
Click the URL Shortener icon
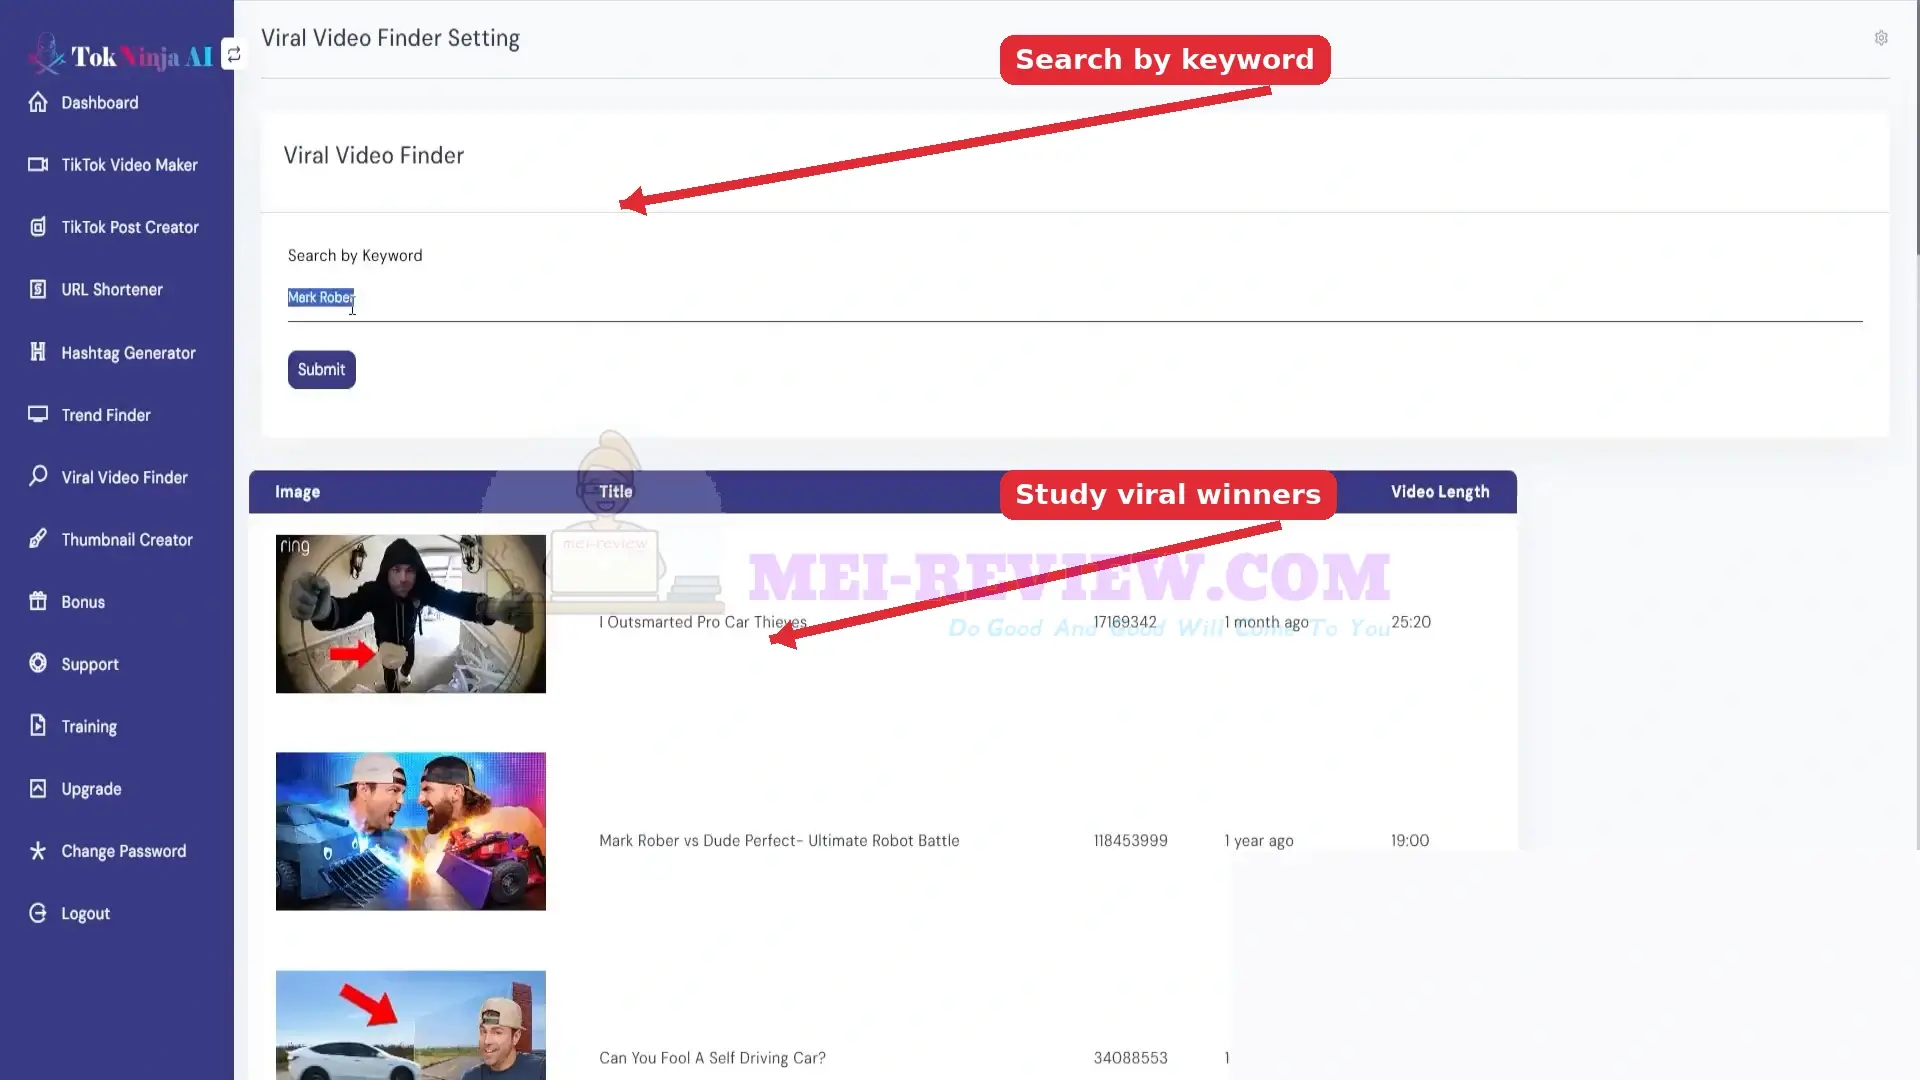tap(38, 289)
